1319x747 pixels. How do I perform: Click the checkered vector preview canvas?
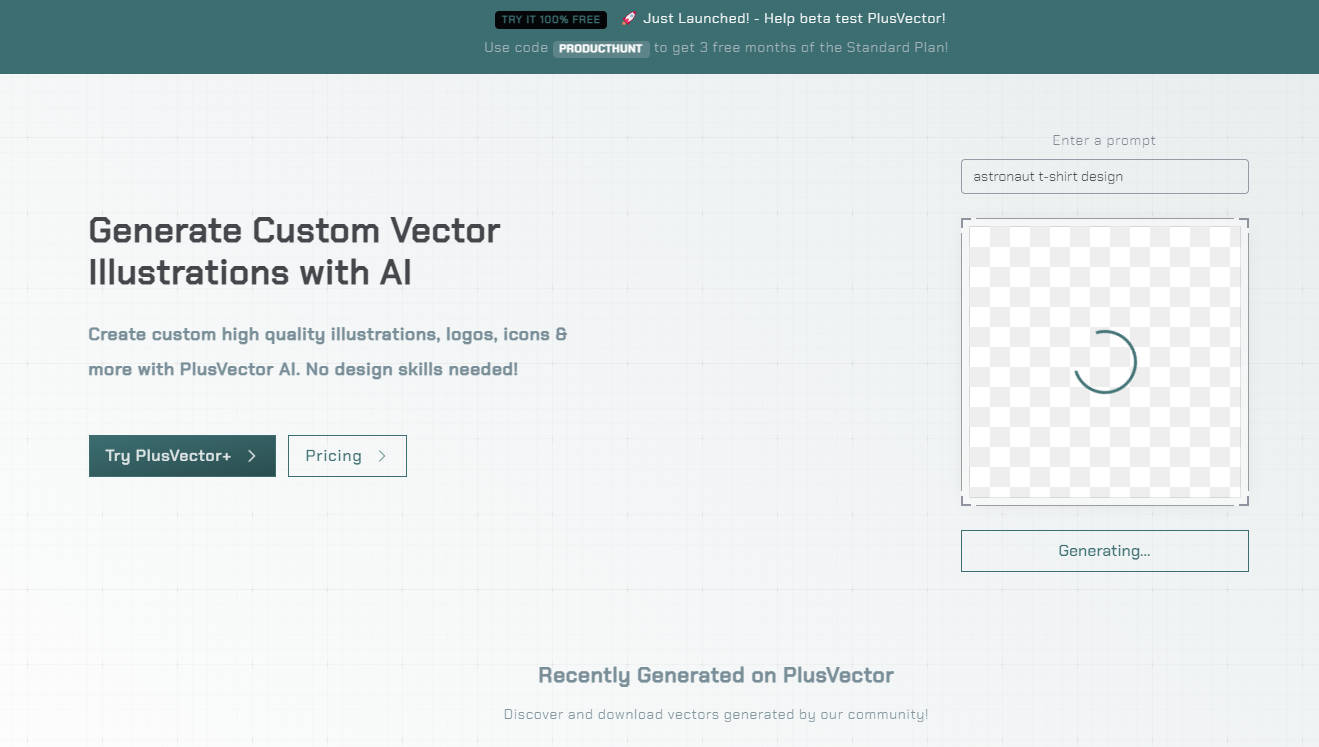click(1105, 362)
